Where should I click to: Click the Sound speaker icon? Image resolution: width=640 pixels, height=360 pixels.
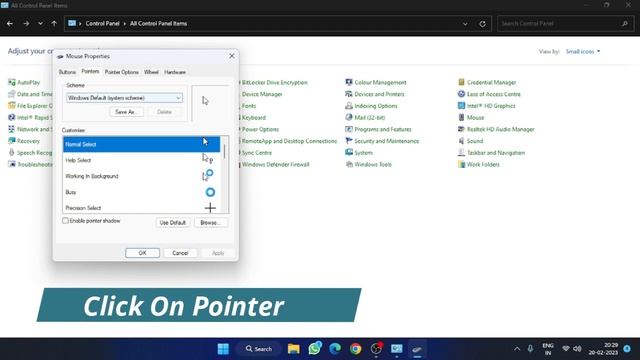pos(461,141)
